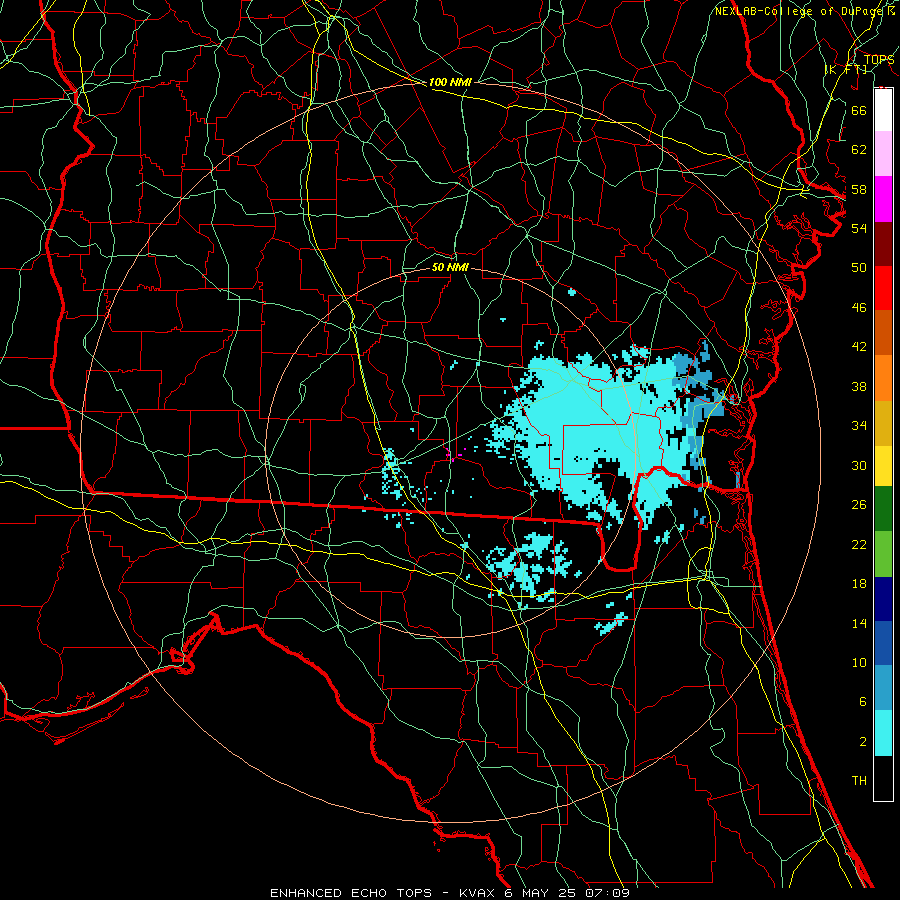Click the "54" scale value
The width and height of the screenshot is (900, 900).
[x=859, y=228]
